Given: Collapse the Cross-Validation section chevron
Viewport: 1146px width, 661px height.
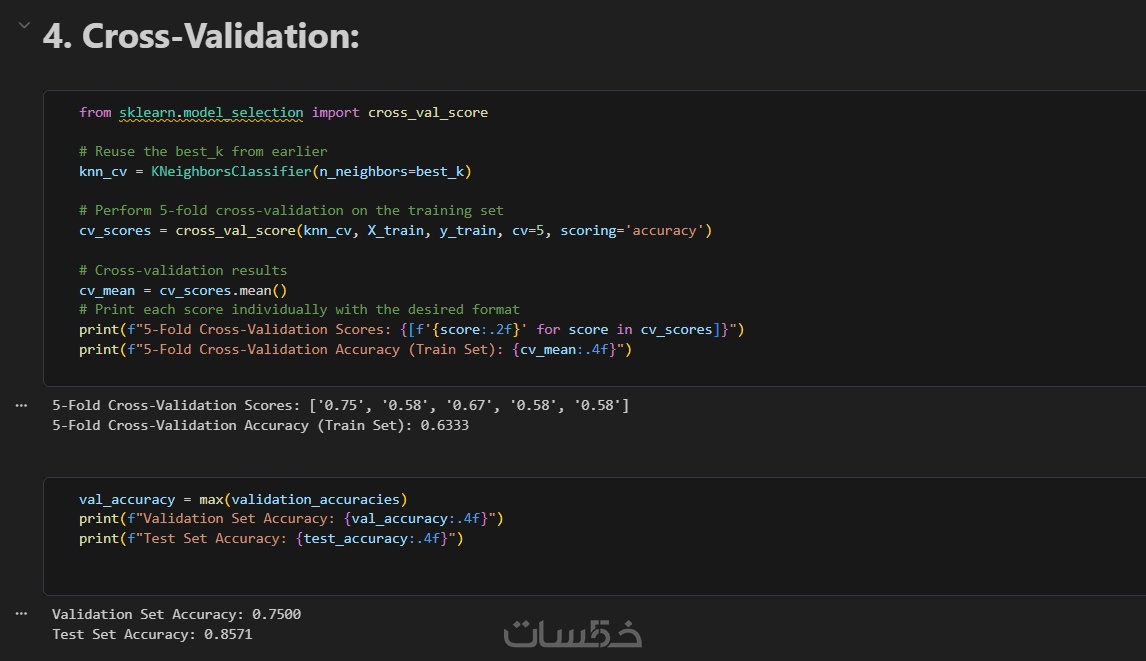Looking at the screenshot, I should (22, 26).
